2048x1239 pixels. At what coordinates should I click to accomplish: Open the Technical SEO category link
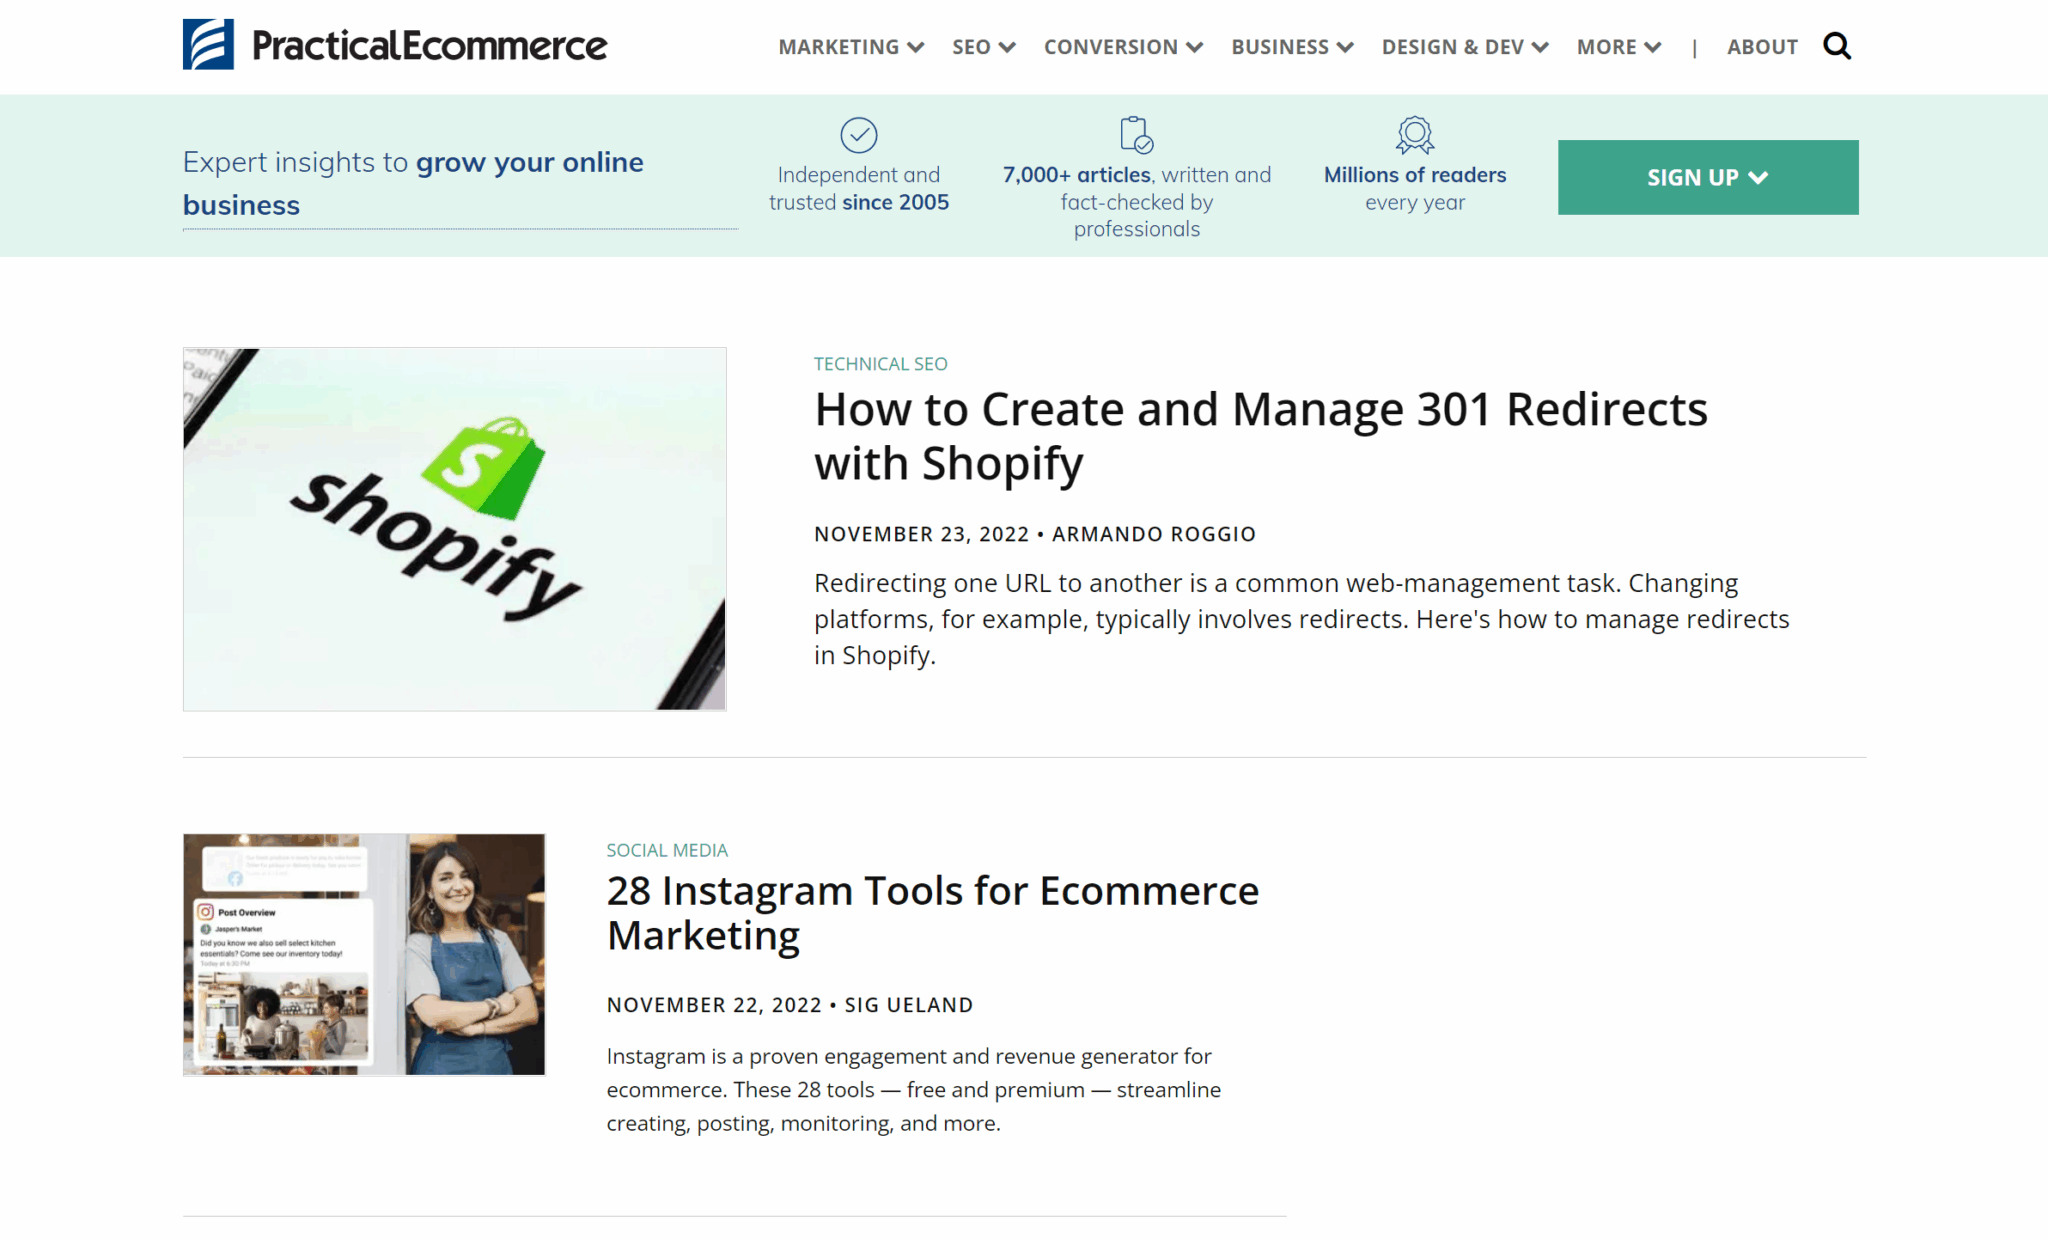[x=880, y=364]
